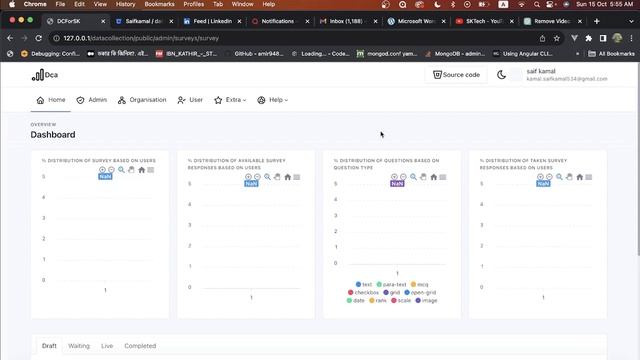The image size is (640, 360).
Task: Open the All Bookmarks folder
Action: click(611, 53)
